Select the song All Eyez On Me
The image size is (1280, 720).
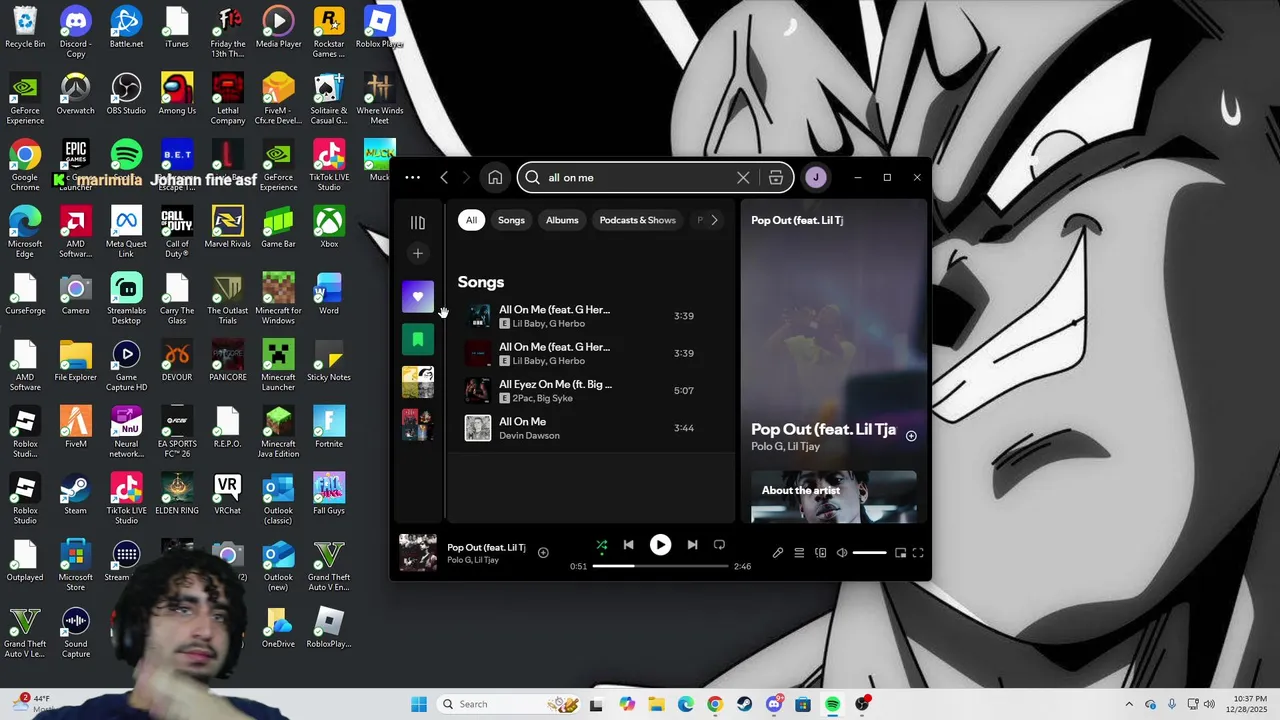[x=591, y=391]
